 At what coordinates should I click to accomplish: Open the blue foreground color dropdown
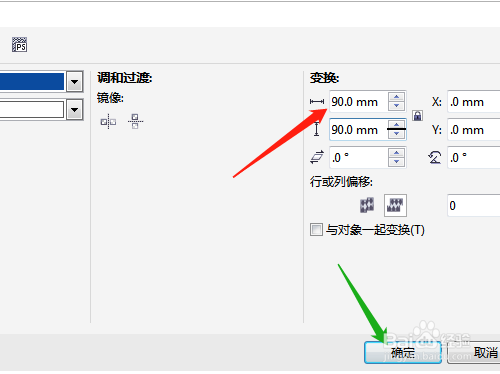[74, 81]
